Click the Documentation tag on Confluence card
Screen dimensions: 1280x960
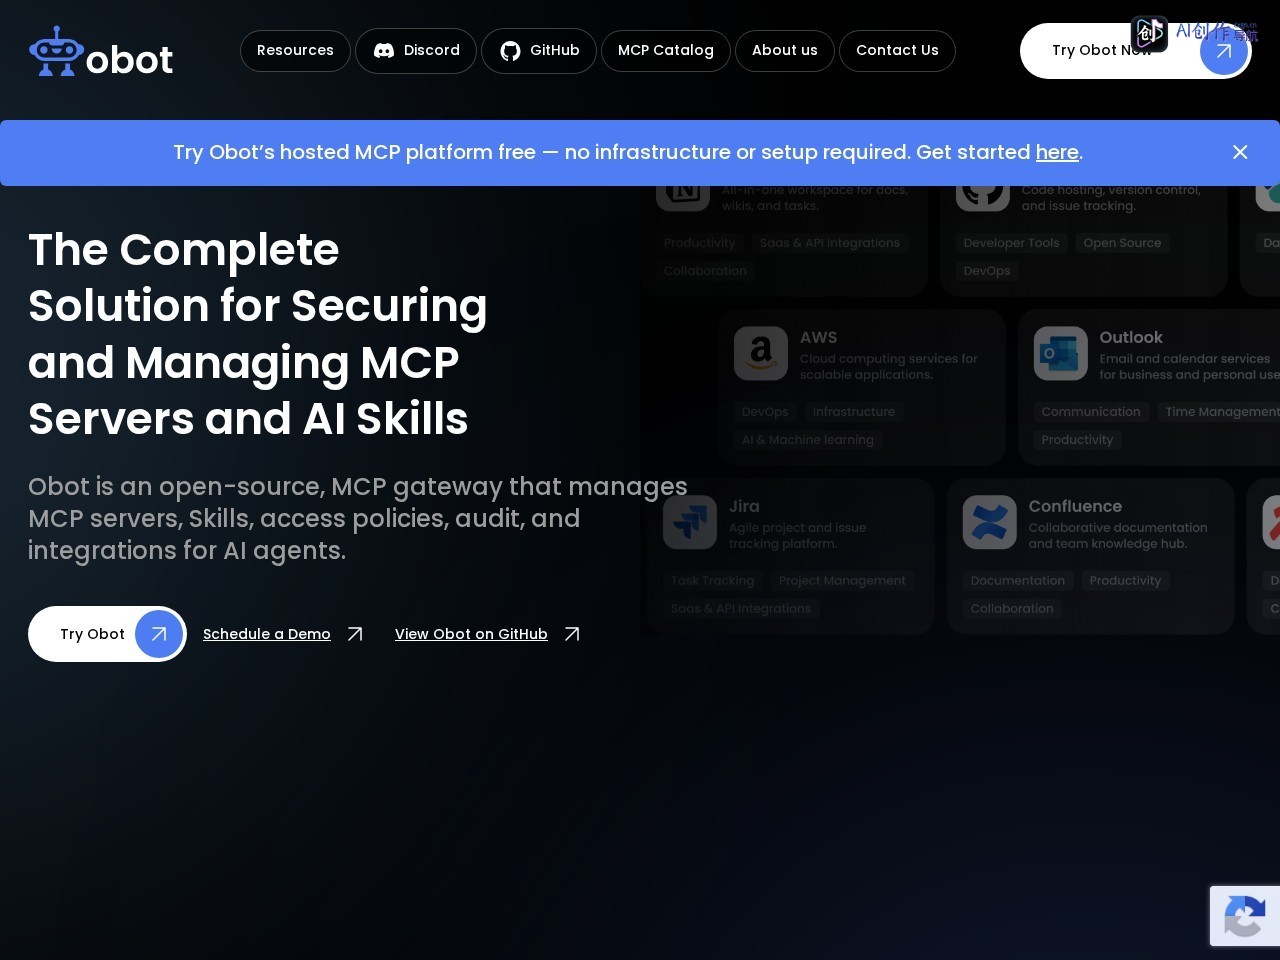pyautogui.click(x=1018, y=581)
